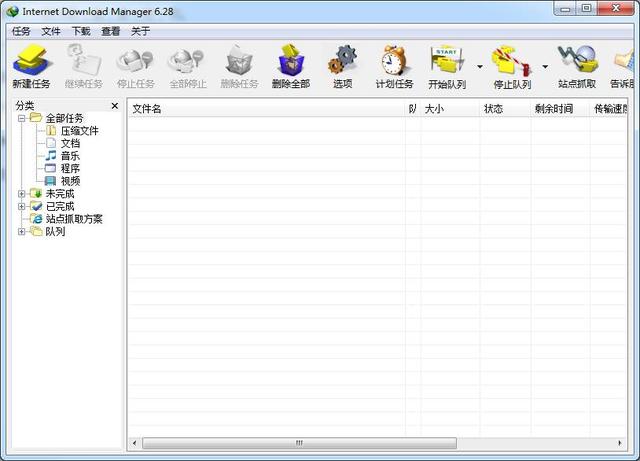Viewport: 640px width, 461px height.
Task: Sort by 剩余时间 column header
Action: click(560, 109)
